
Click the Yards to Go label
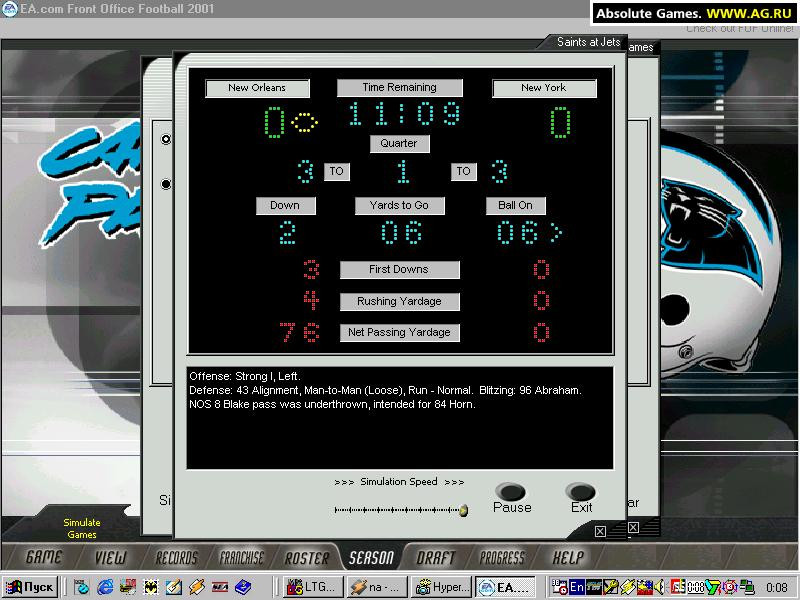pos(399,206)
